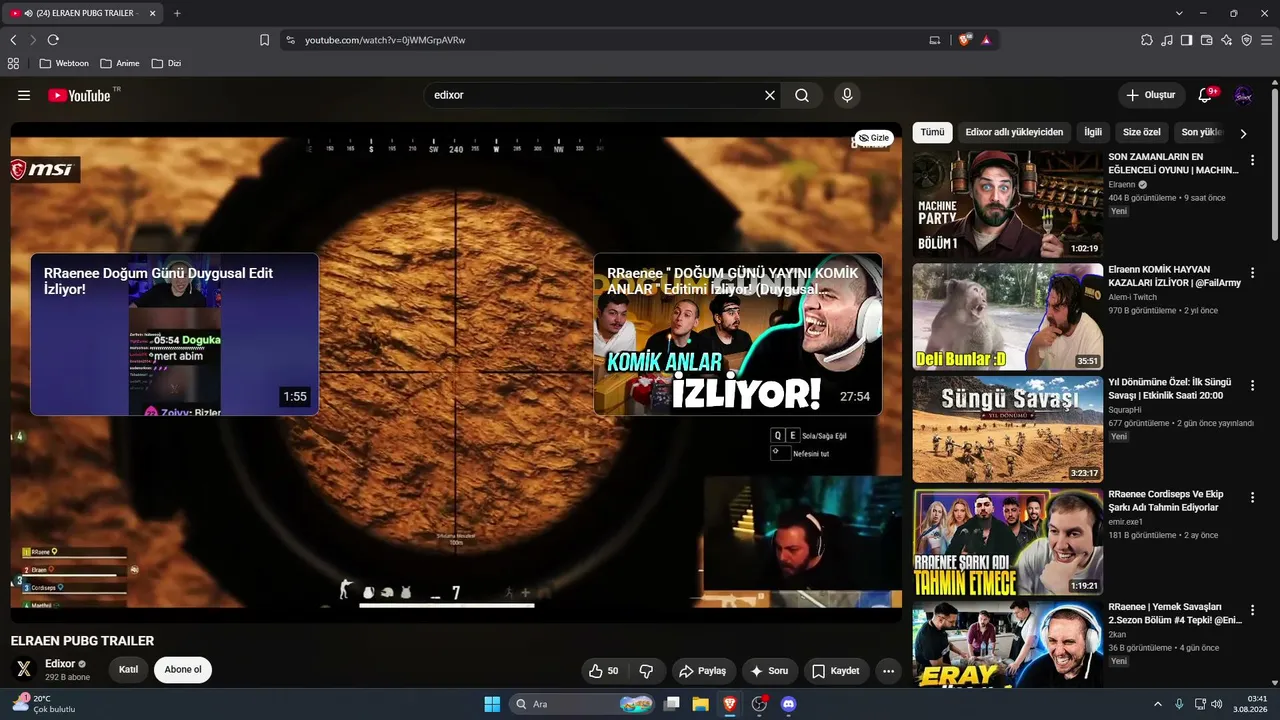The height and width of the screenshot is (720, 1280).
Task: Close the ELRAEN PUBG TRAILER tab
Action: pos(152,13)
